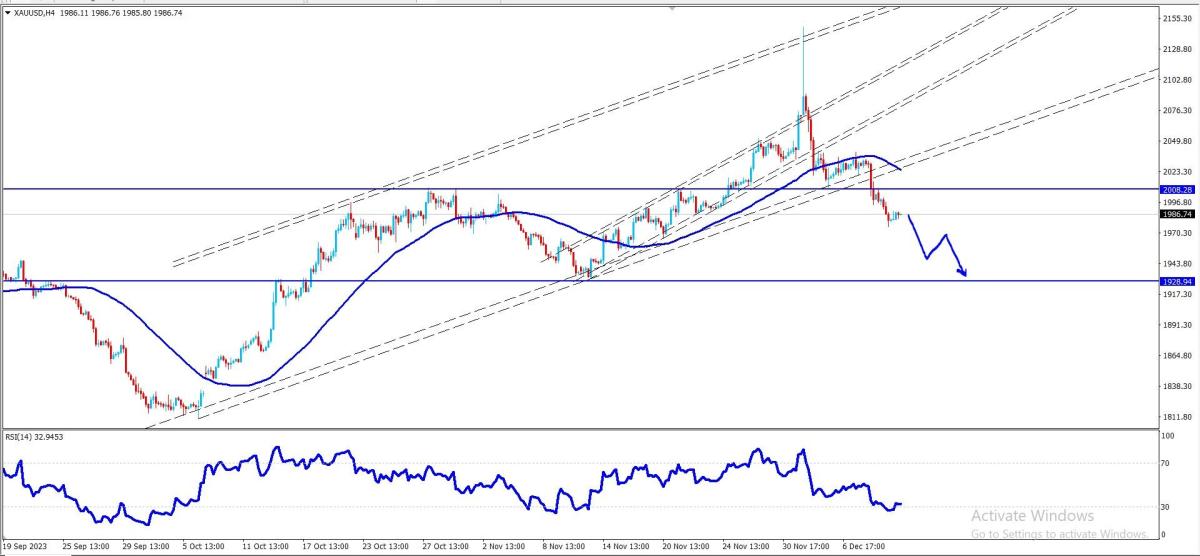Click the 2023.30 price scale value
1200x556 pixels.
[1177, 172]
